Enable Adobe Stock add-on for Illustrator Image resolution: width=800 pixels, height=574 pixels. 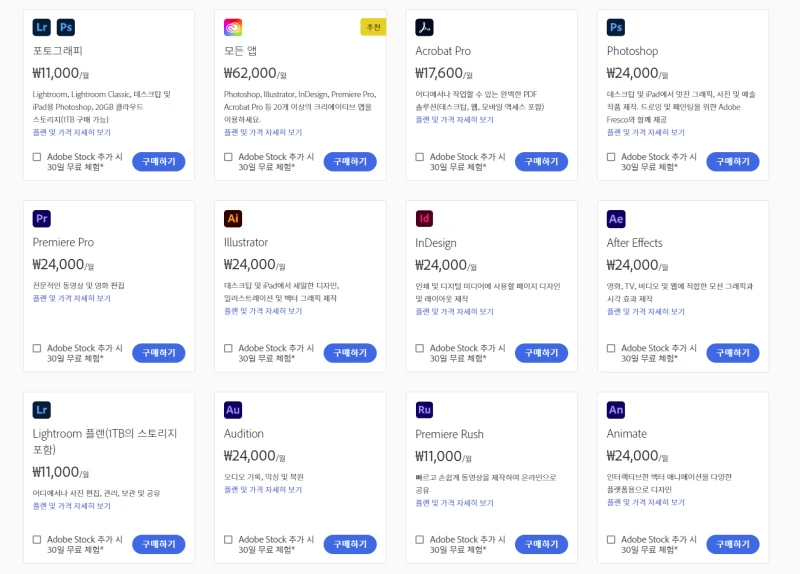tap(228, 348)
